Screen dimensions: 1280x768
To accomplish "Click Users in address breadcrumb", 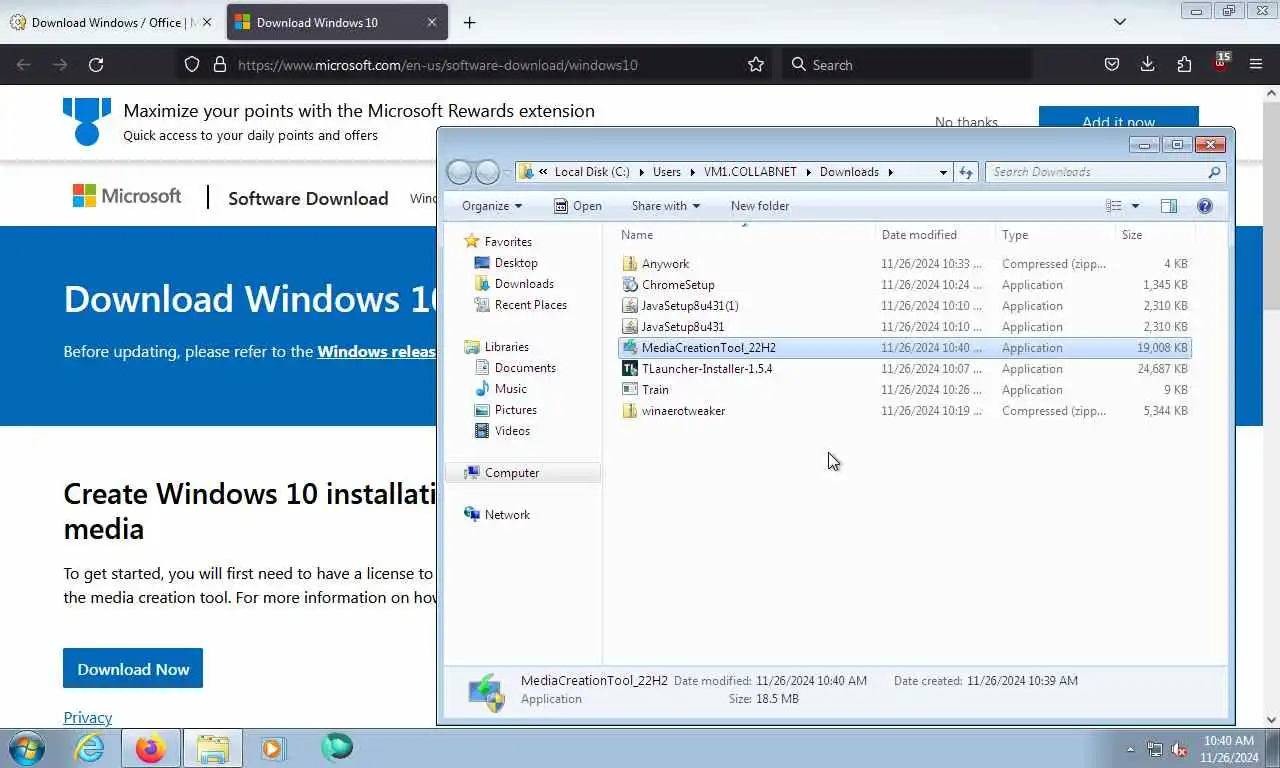I will (x=666, y=172).
